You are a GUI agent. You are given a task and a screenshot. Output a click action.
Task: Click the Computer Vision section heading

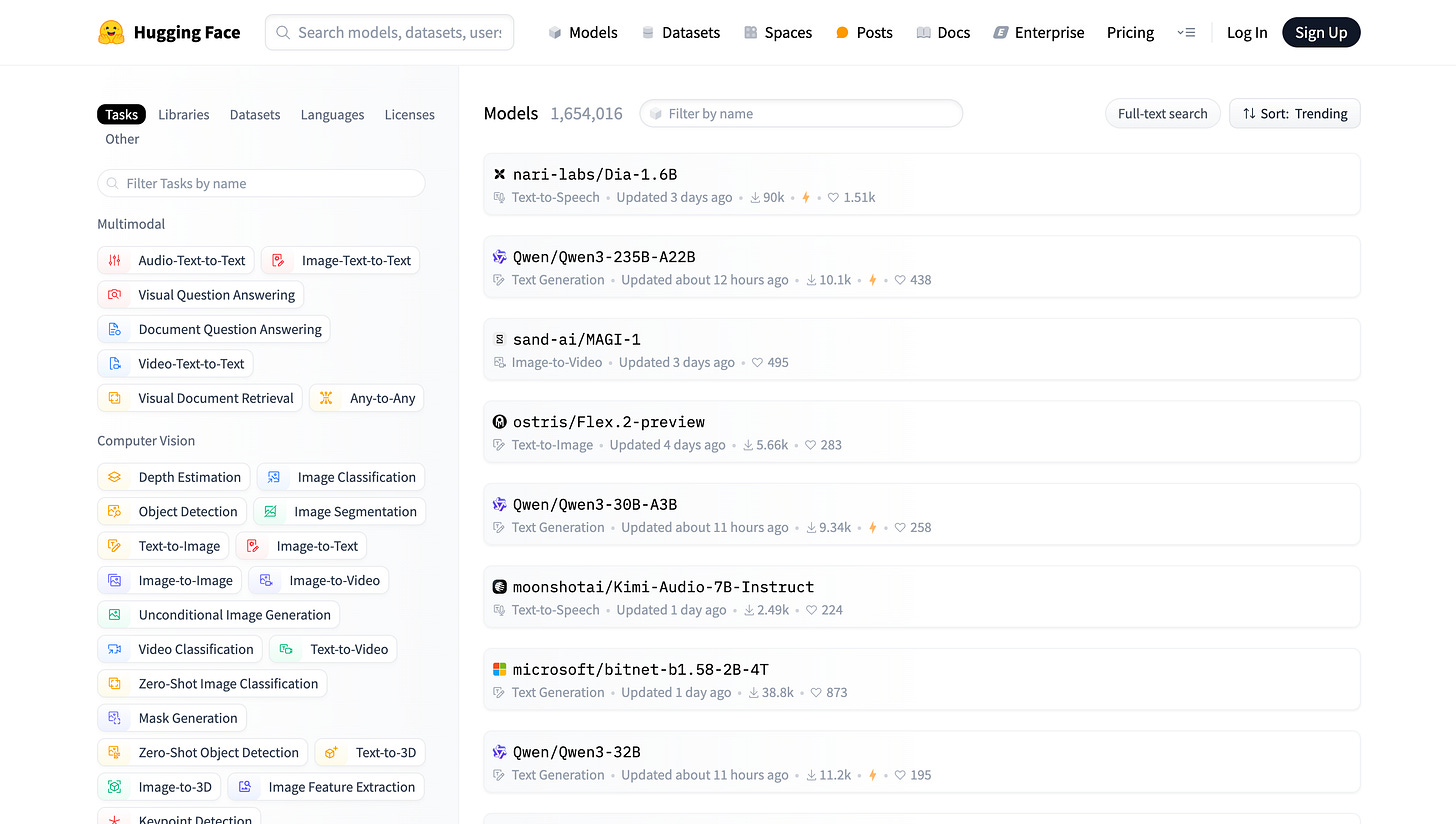[146, 441]
